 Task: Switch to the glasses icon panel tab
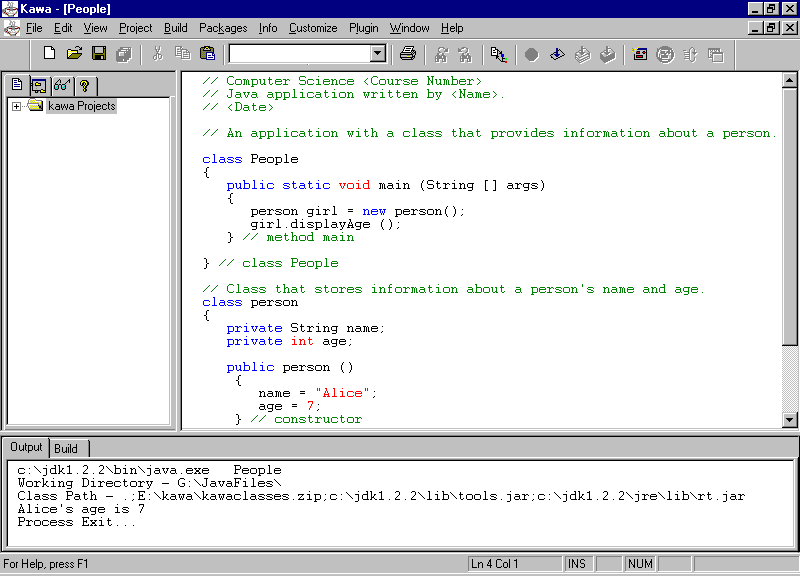coord(62,85)
